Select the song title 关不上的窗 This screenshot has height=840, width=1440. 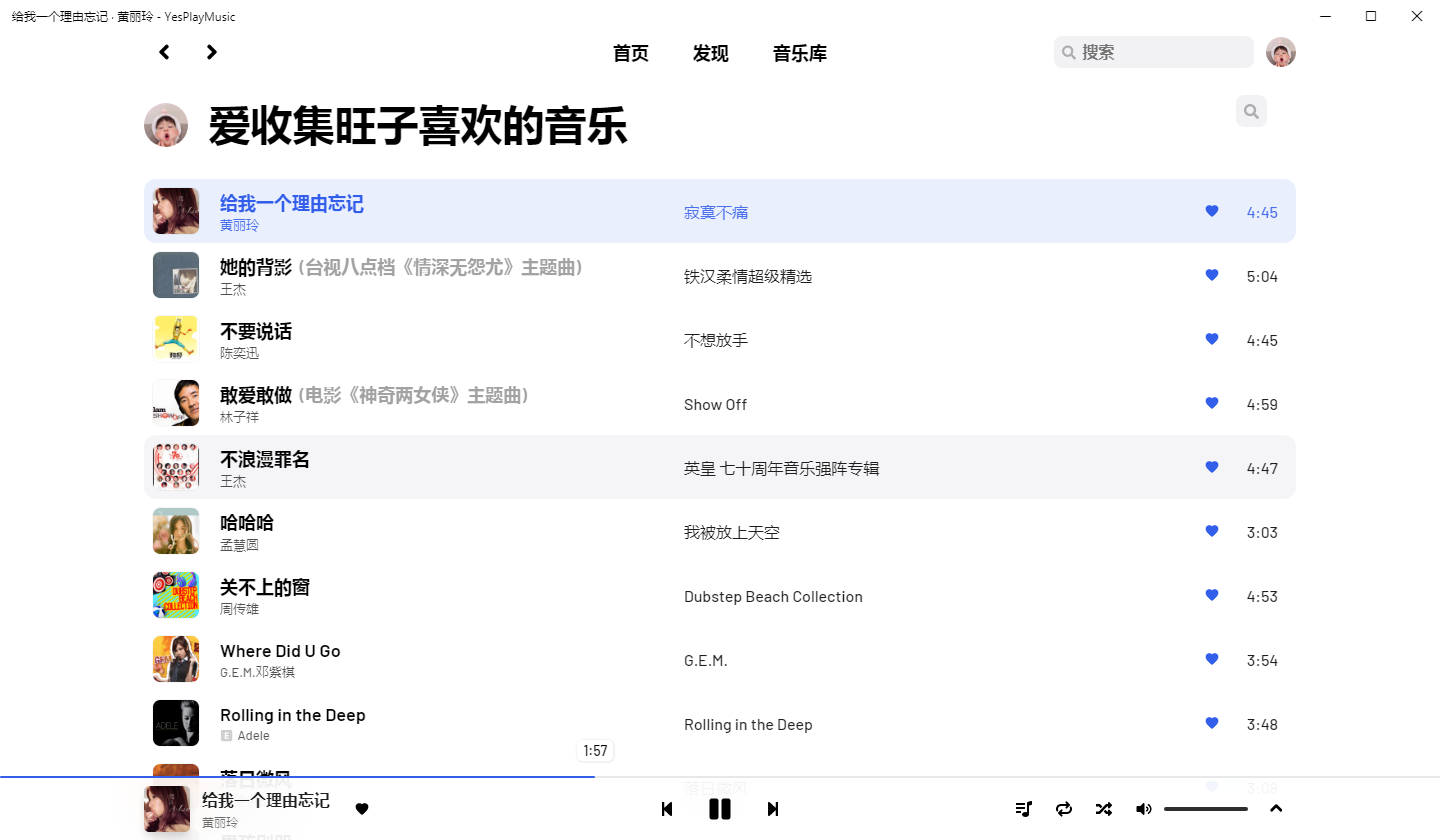point(265,587)
